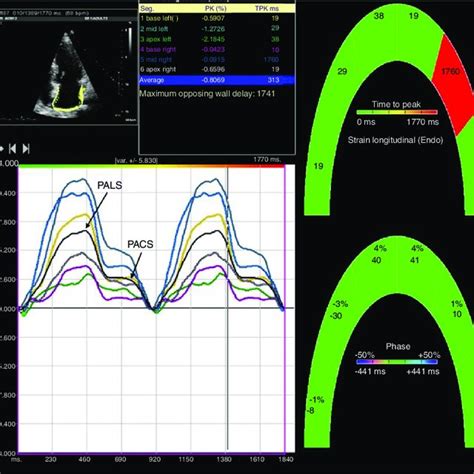Click the Average 313 TPK value

pos(273,80)
